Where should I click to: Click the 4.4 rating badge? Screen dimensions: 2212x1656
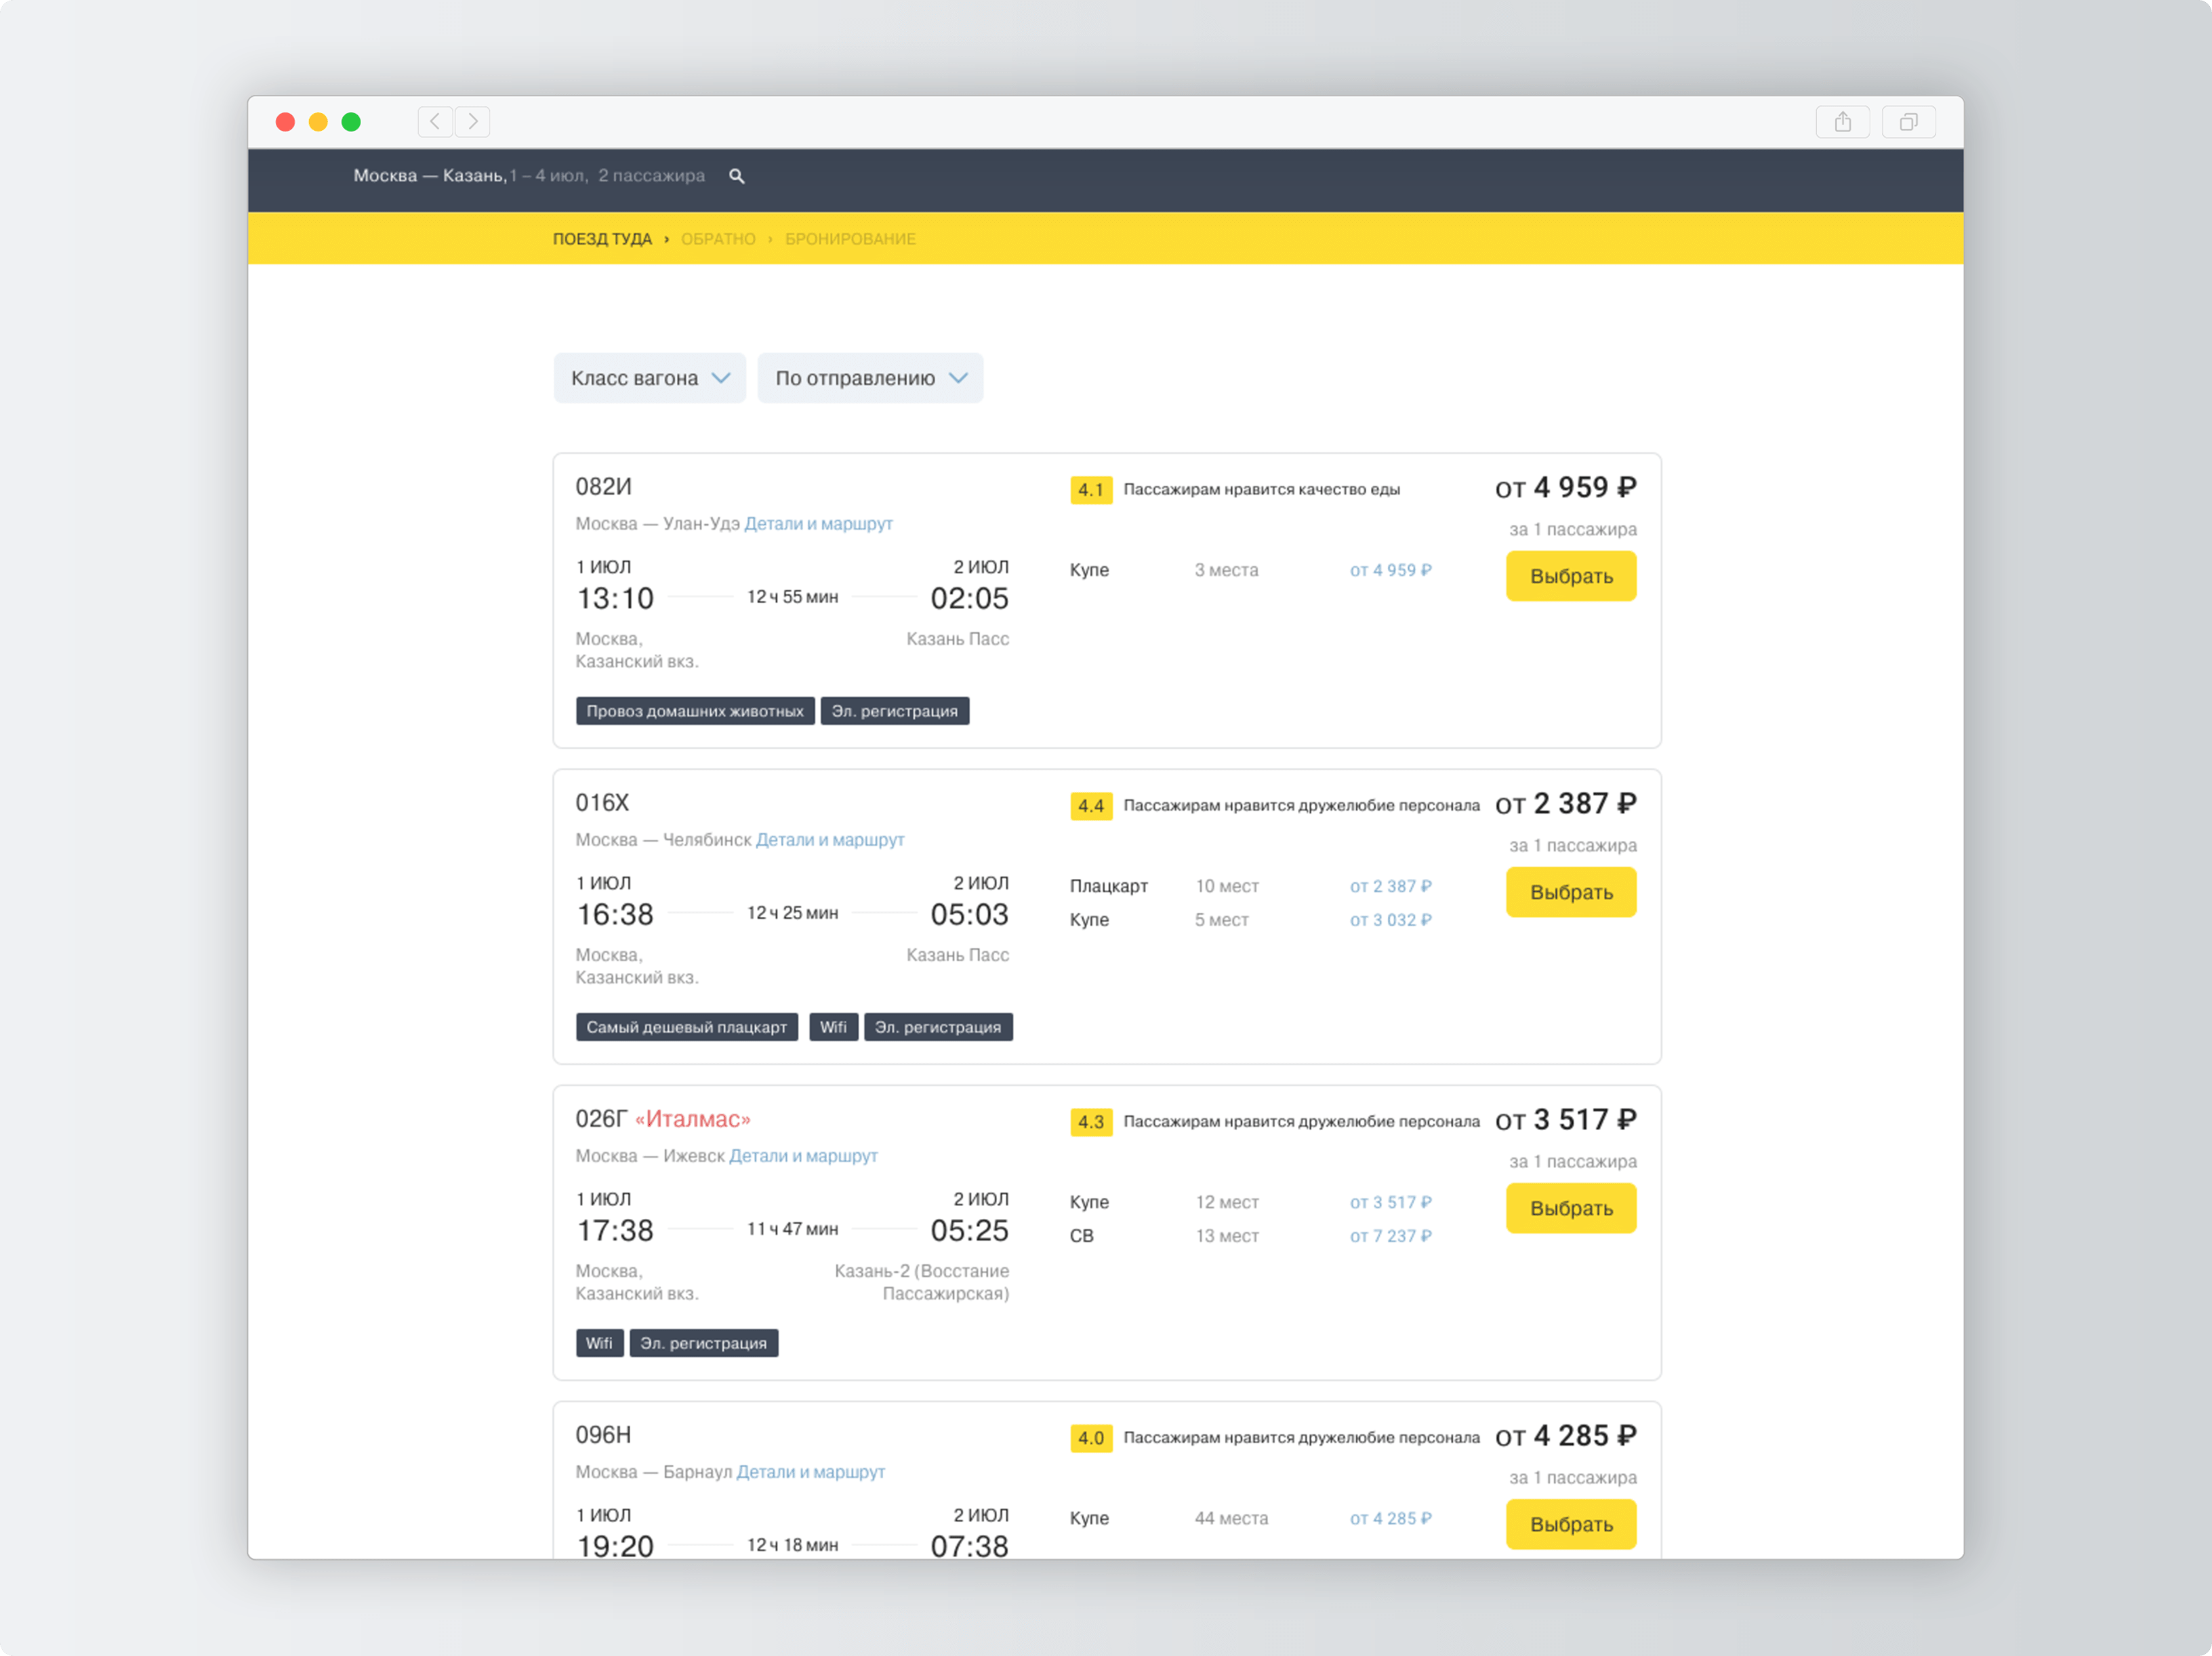click(x=1091, y=806)
